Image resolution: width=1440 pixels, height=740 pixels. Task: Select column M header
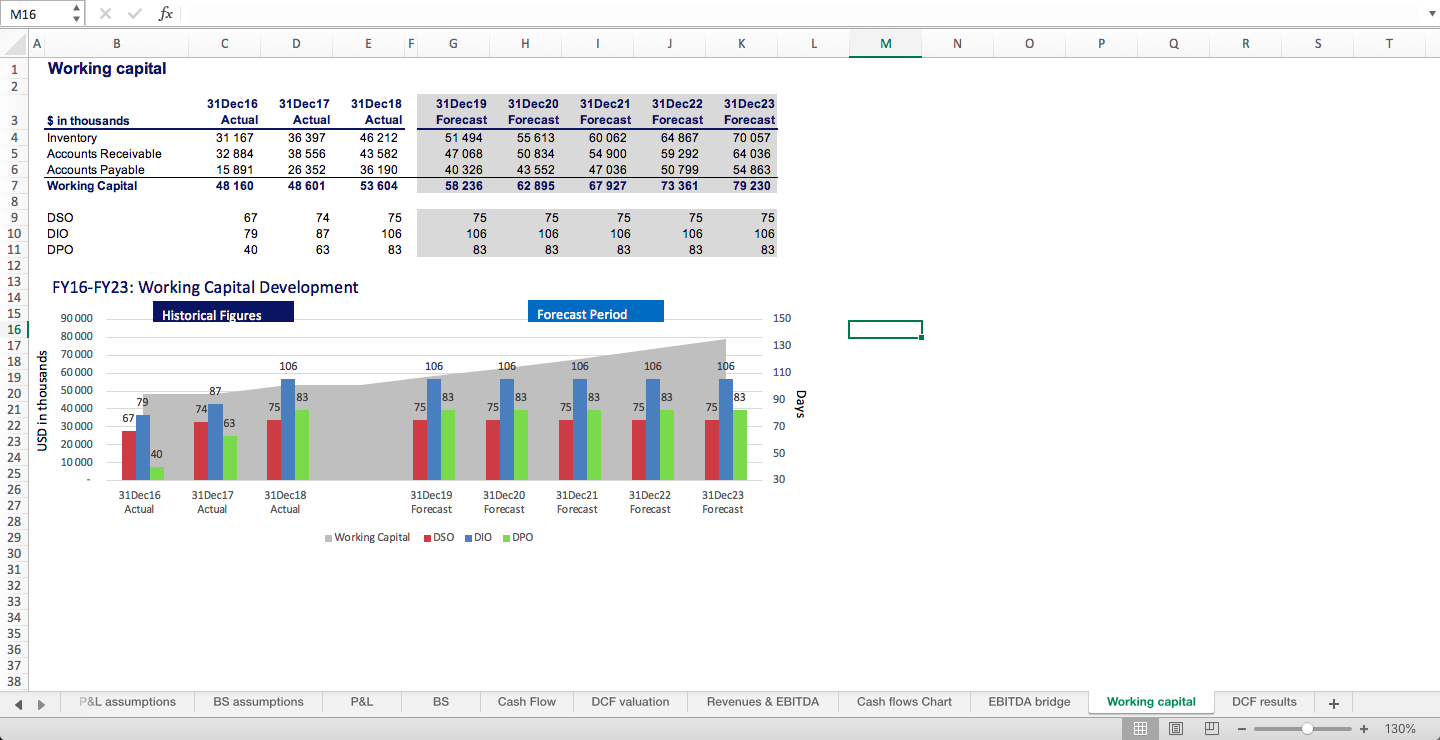point(885,44)
